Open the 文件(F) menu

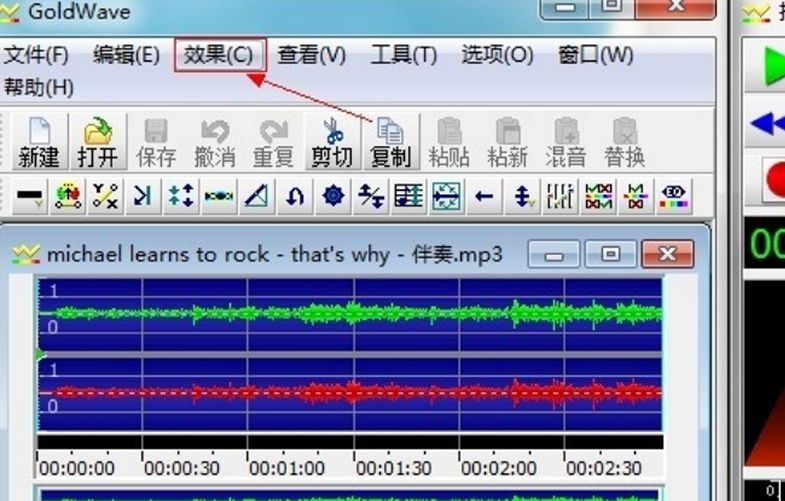click(x=36, y=55)
